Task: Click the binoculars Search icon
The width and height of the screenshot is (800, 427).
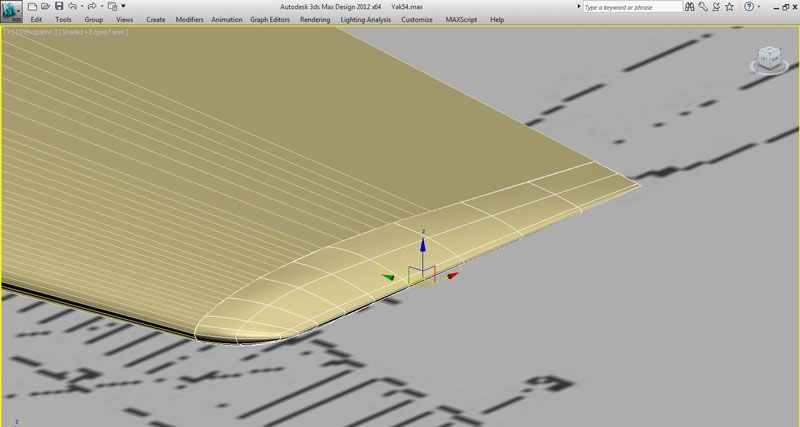Action: pyautogui.click(x=690, y=7)
